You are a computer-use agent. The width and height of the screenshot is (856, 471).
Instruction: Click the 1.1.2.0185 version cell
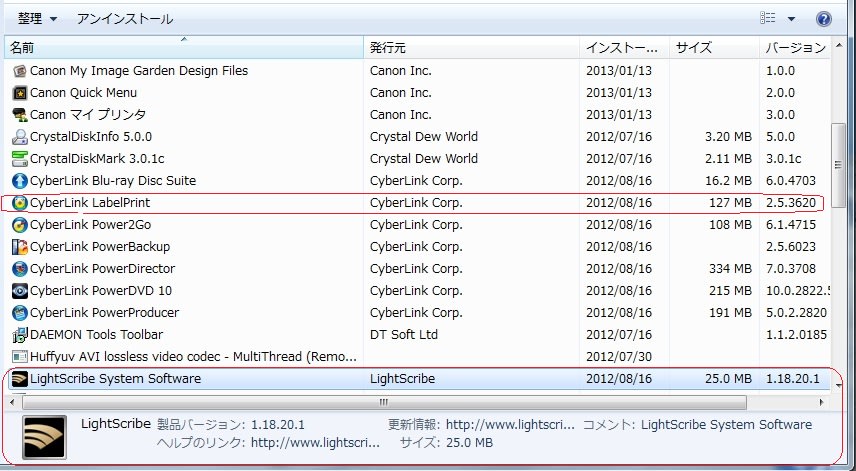click(796, 335)
